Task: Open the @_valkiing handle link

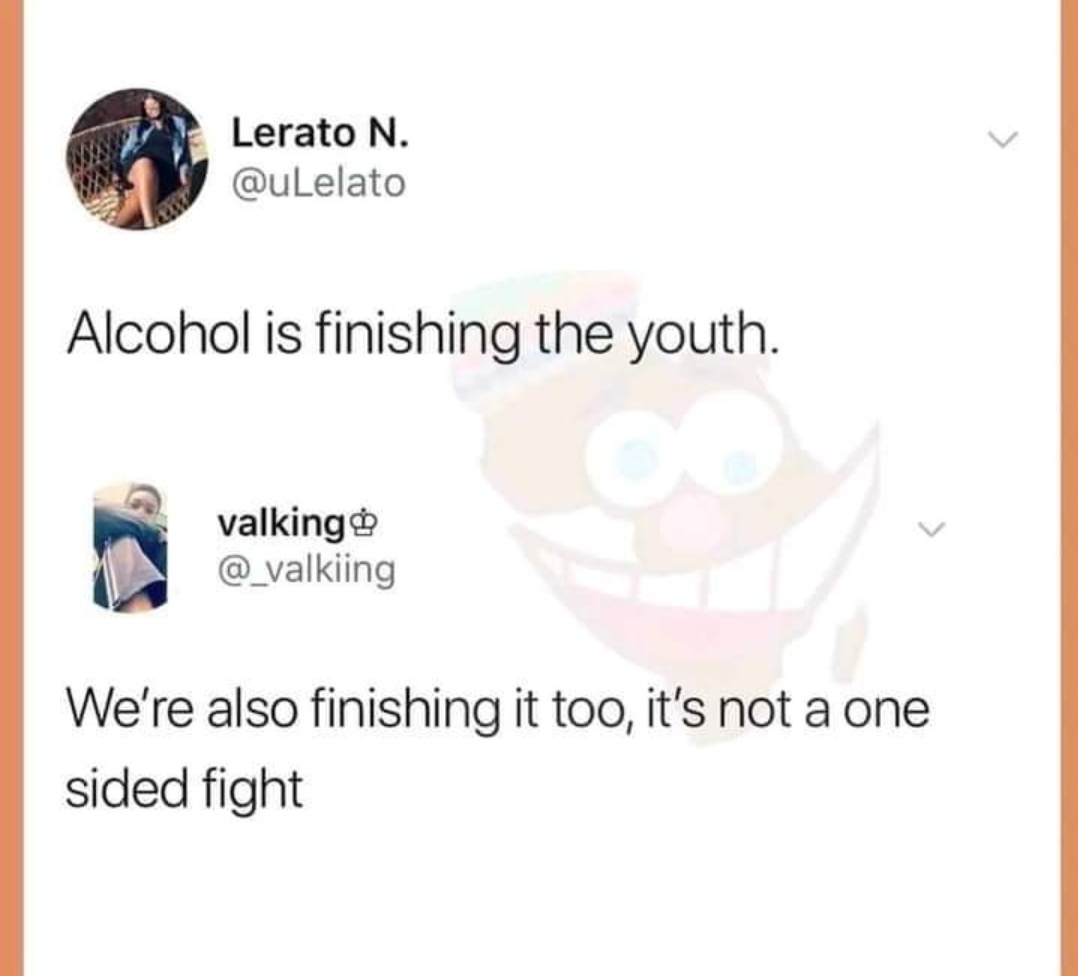Action: click(306, 570)
